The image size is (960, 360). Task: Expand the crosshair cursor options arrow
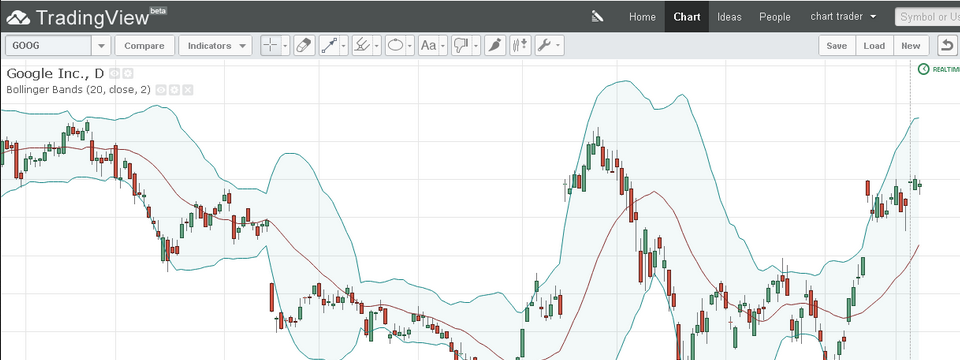[285, 46]
